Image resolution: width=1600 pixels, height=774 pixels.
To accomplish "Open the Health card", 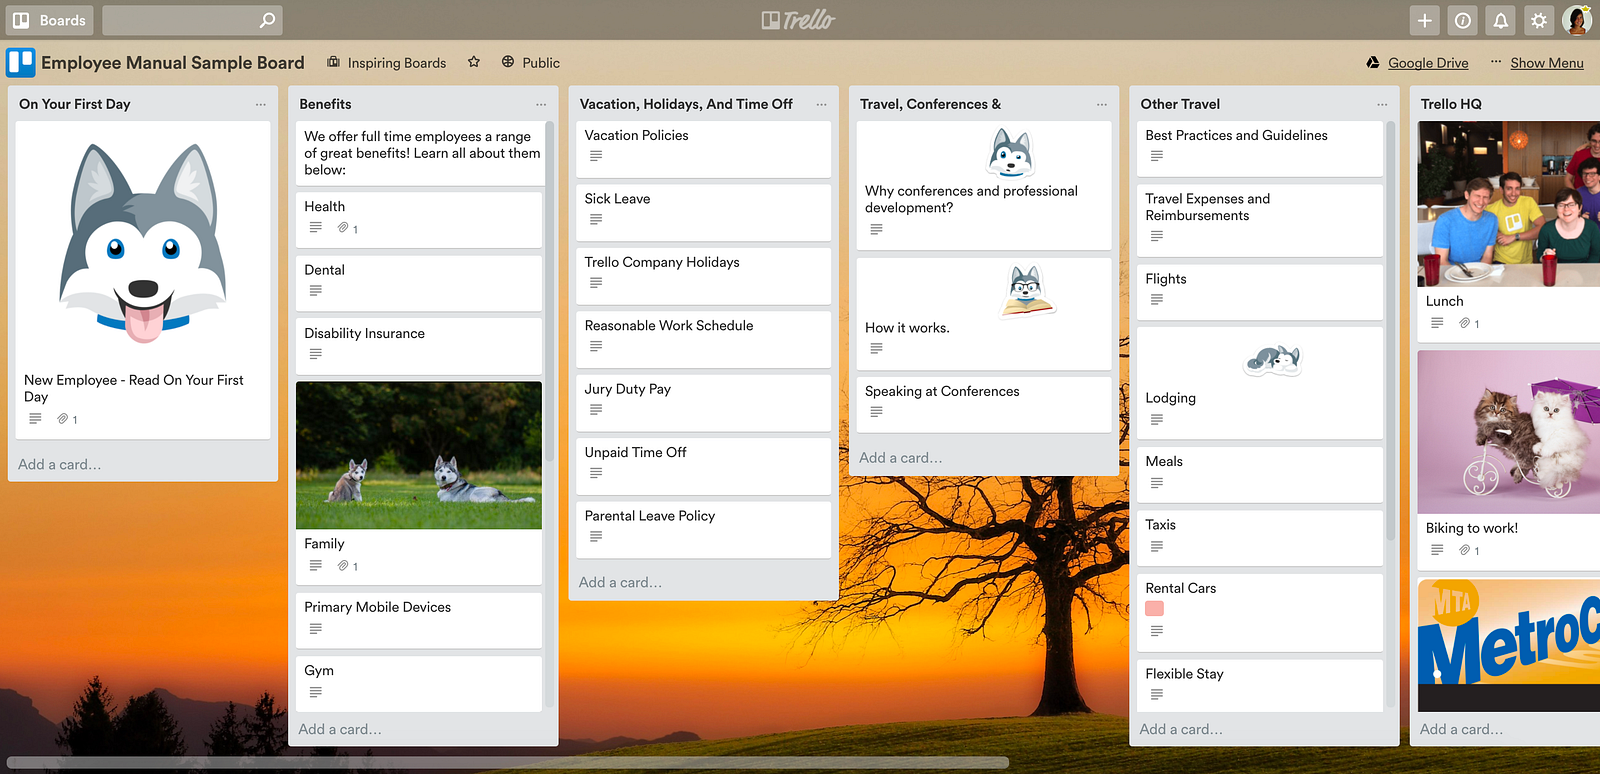I will coord(419,218).
